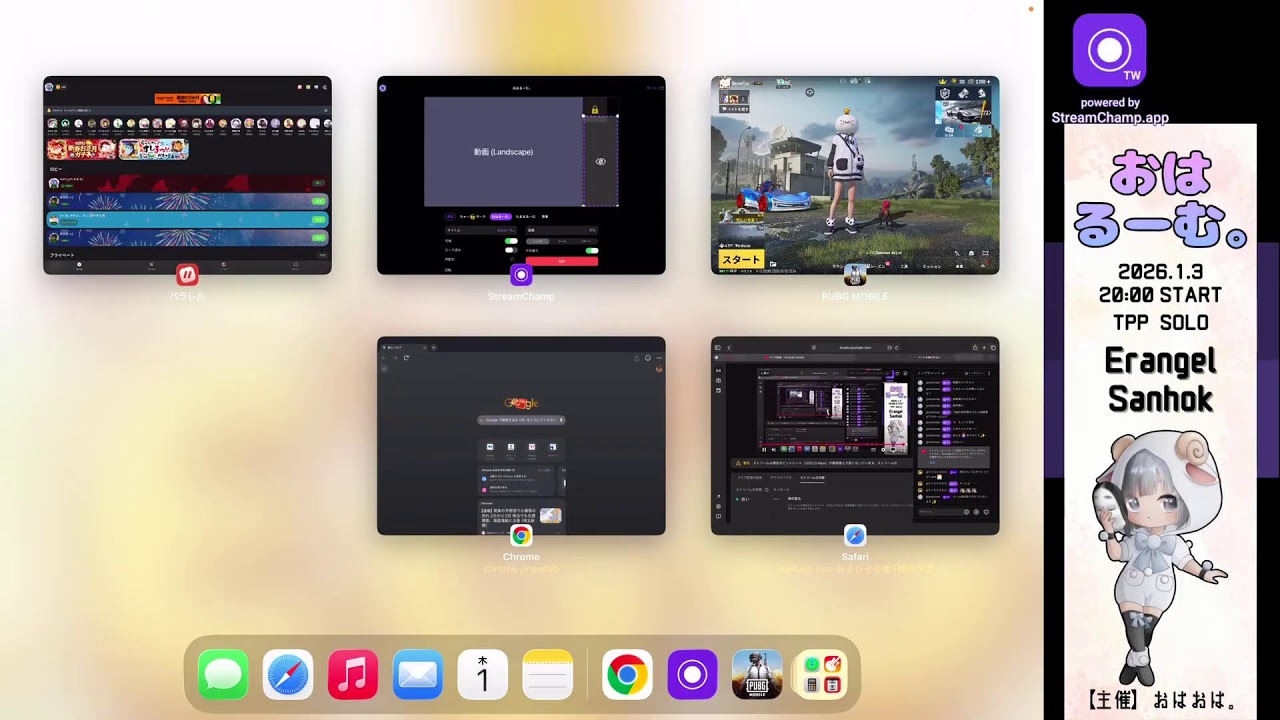
Task: Select 動画 (Landscape) layer in StreamChamp
Action: [503, 151]
